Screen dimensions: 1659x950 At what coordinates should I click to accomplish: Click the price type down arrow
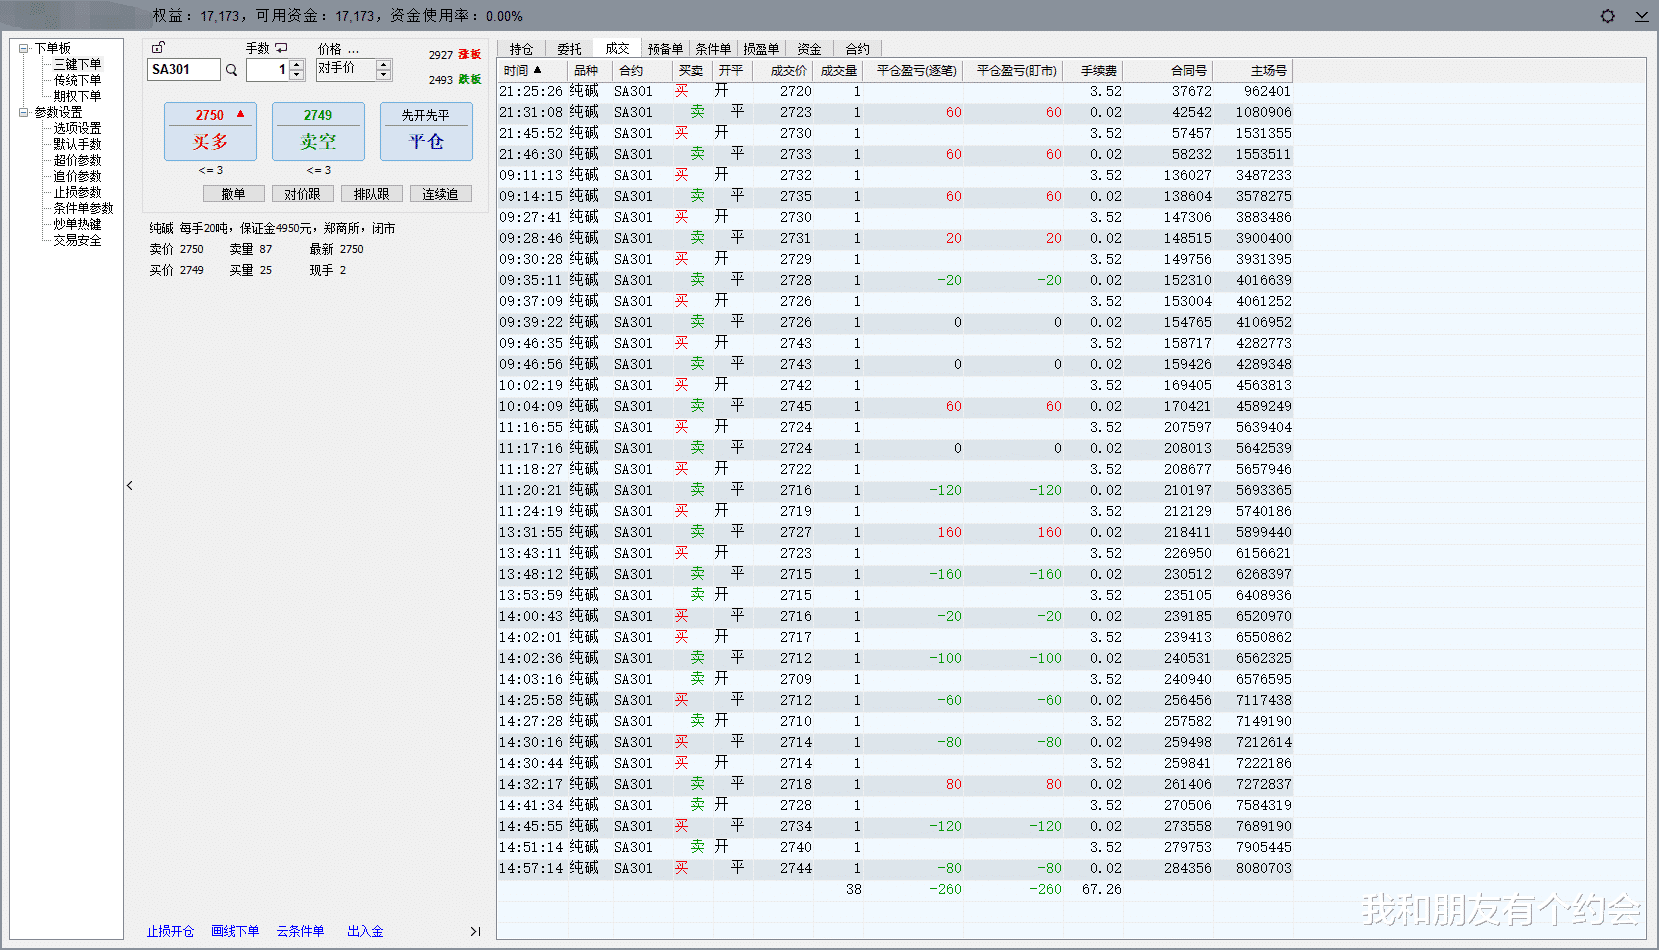pyautogui.click(x=383, y=75)
